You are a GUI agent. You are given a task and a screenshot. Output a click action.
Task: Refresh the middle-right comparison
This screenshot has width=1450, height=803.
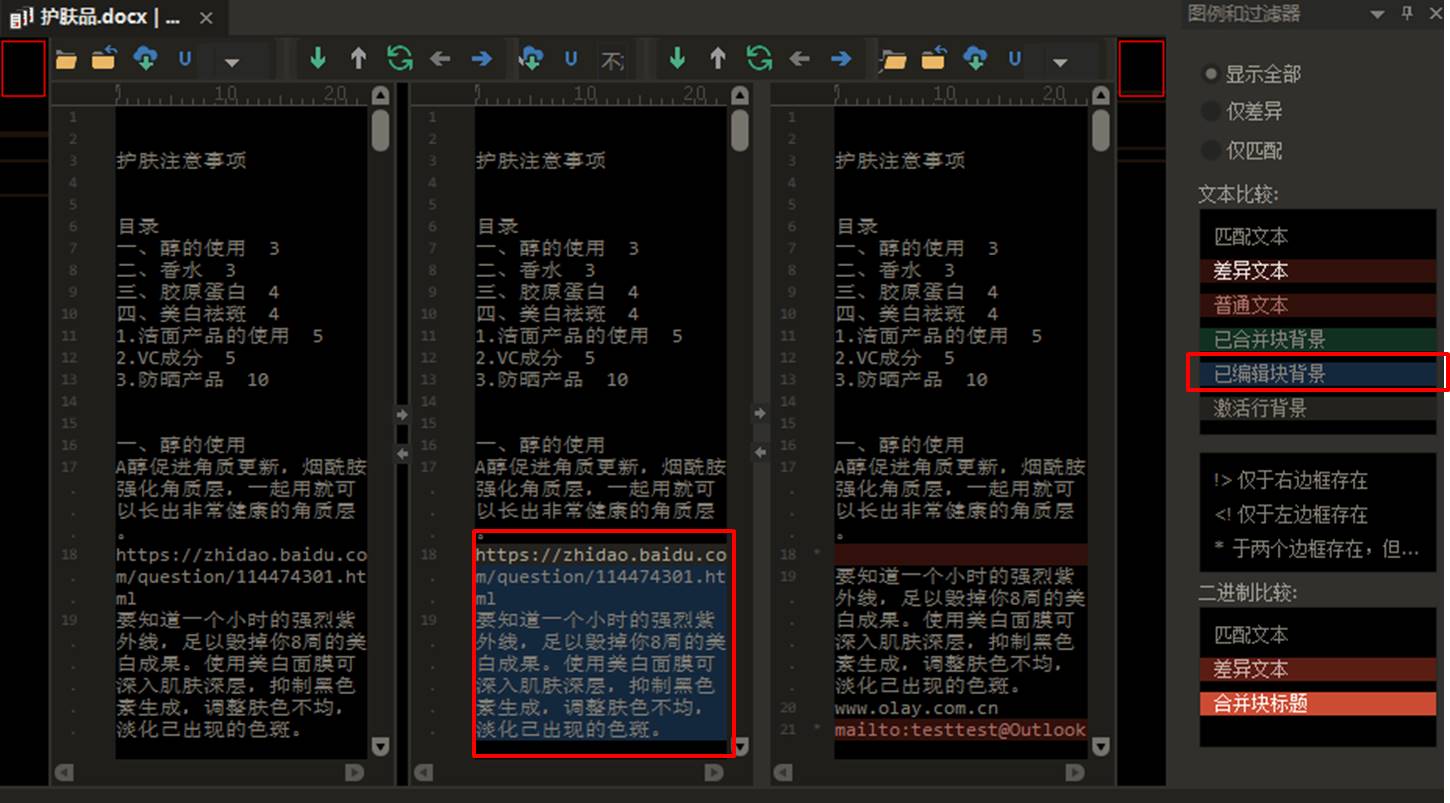pyautogui.click(x=759, y=59)
